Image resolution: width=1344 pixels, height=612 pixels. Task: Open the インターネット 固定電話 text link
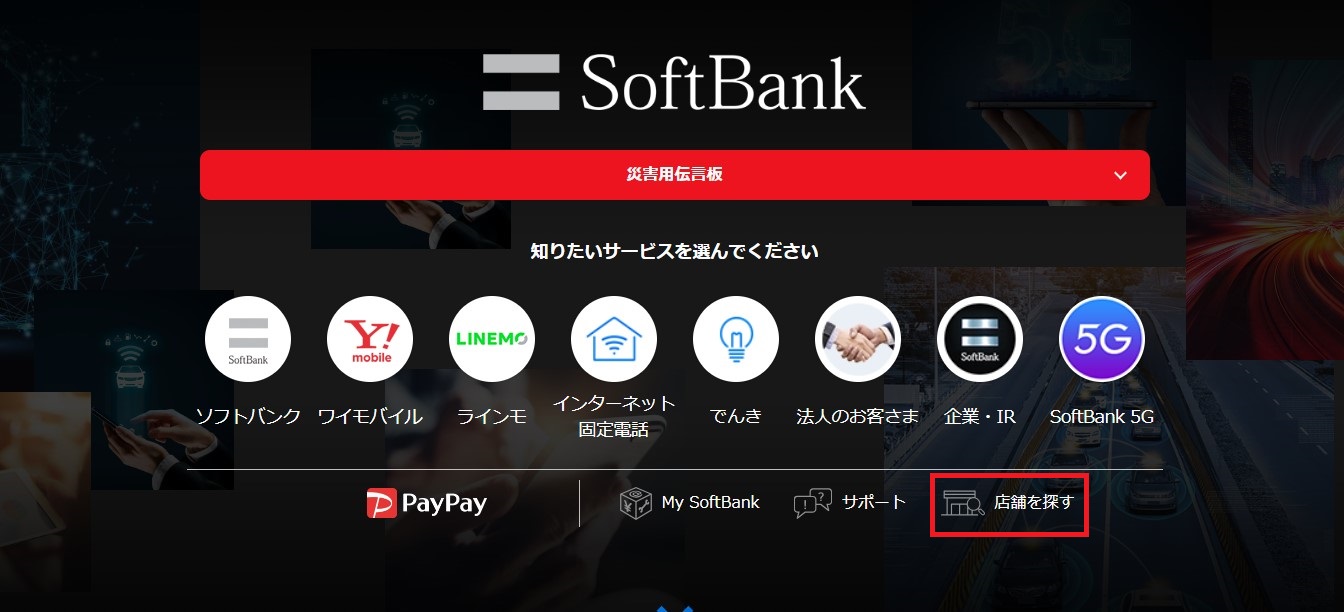(x=614, y=417)
